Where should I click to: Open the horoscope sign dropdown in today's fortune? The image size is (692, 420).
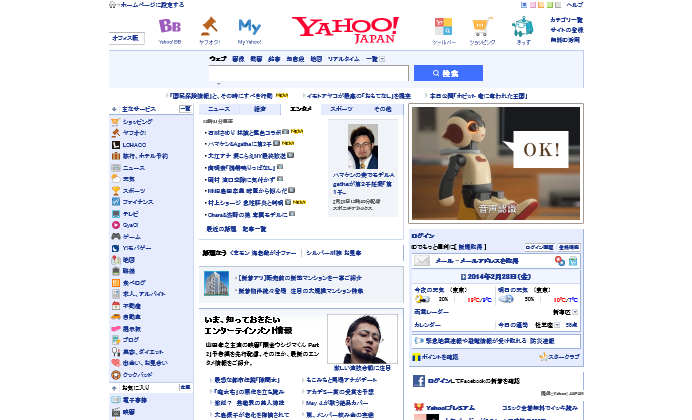pyautogui.click(x=557, y=325)
